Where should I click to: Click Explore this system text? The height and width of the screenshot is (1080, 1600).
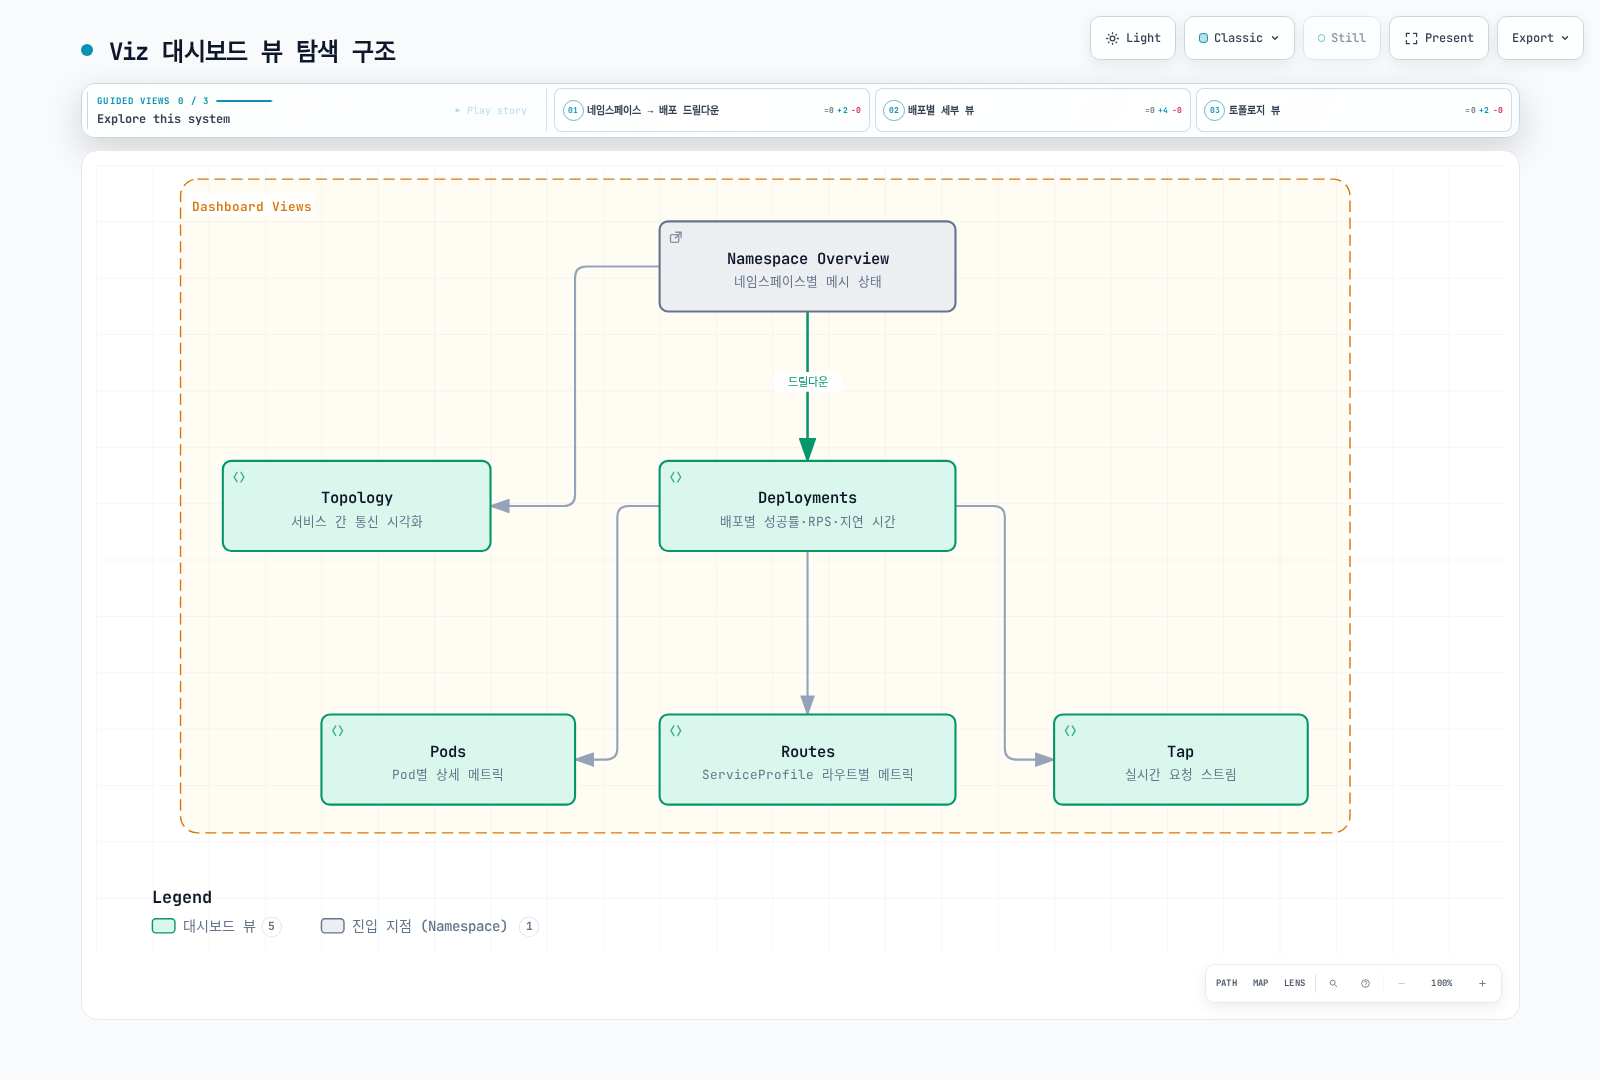click(x=164, y=119)
